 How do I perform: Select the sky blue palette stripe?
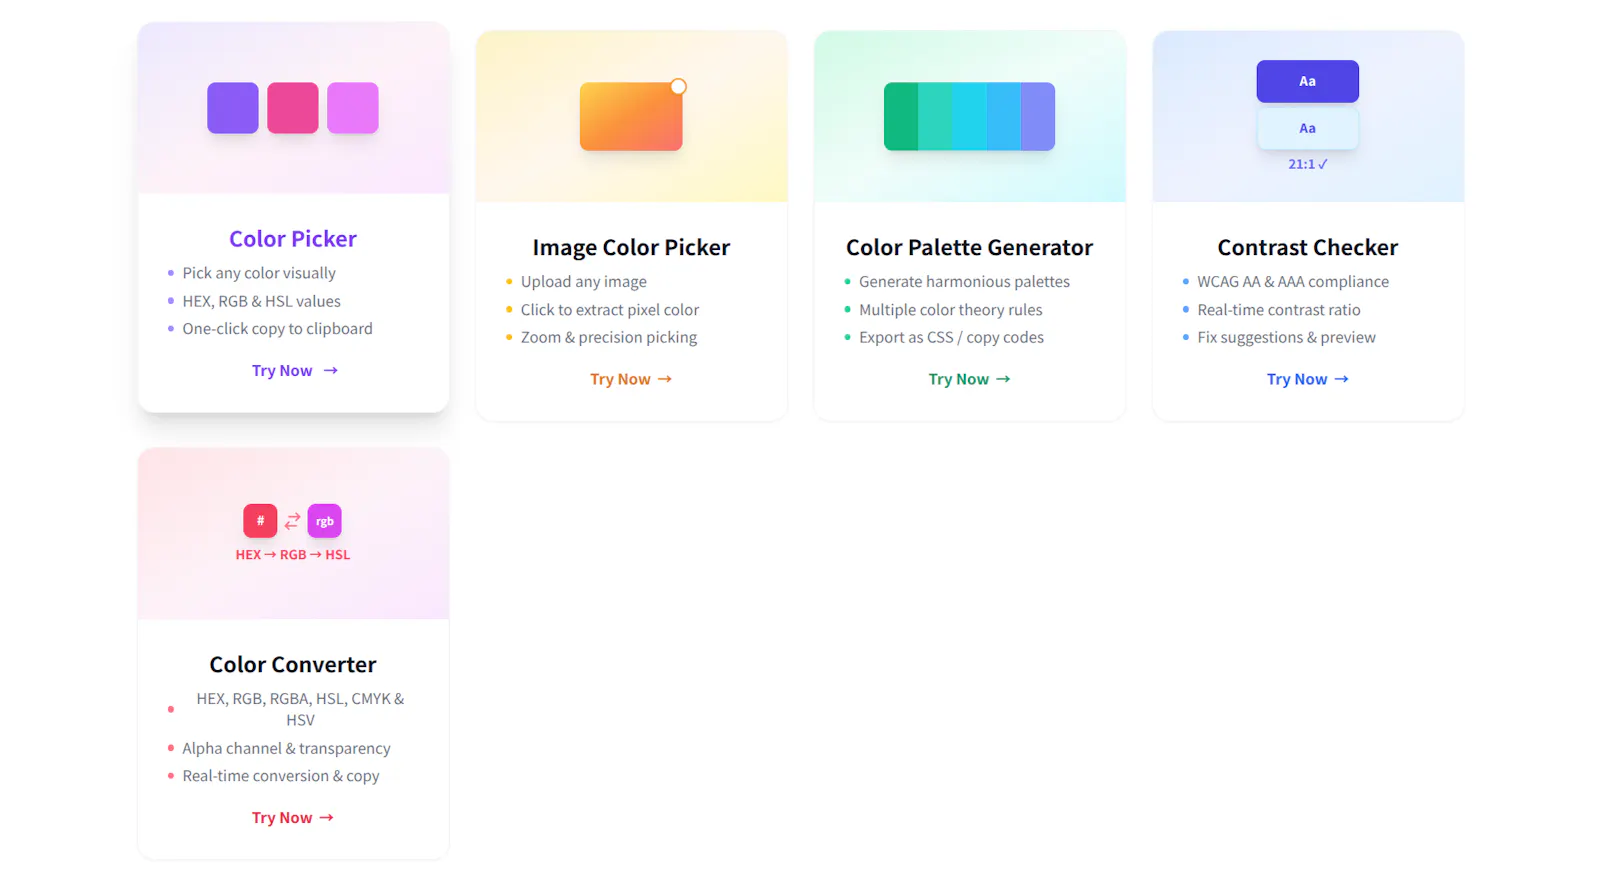tap(1004, 116)
